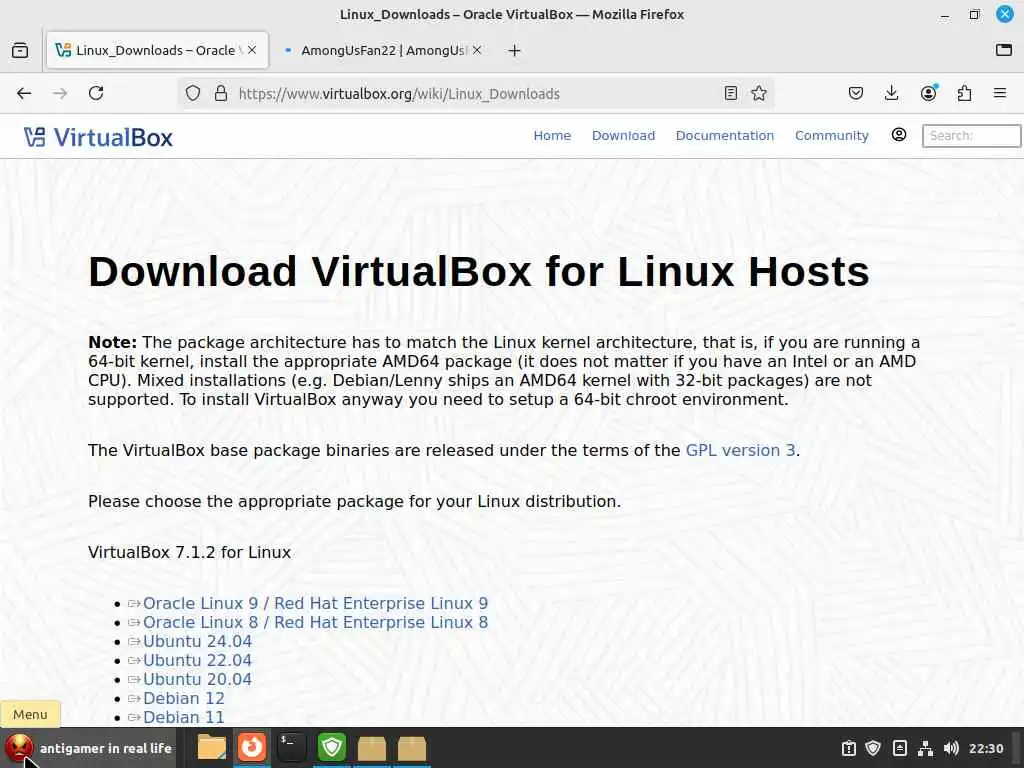Open the Documentation nav link
This screenshot has width=1024, height=768.
point(724,136)
